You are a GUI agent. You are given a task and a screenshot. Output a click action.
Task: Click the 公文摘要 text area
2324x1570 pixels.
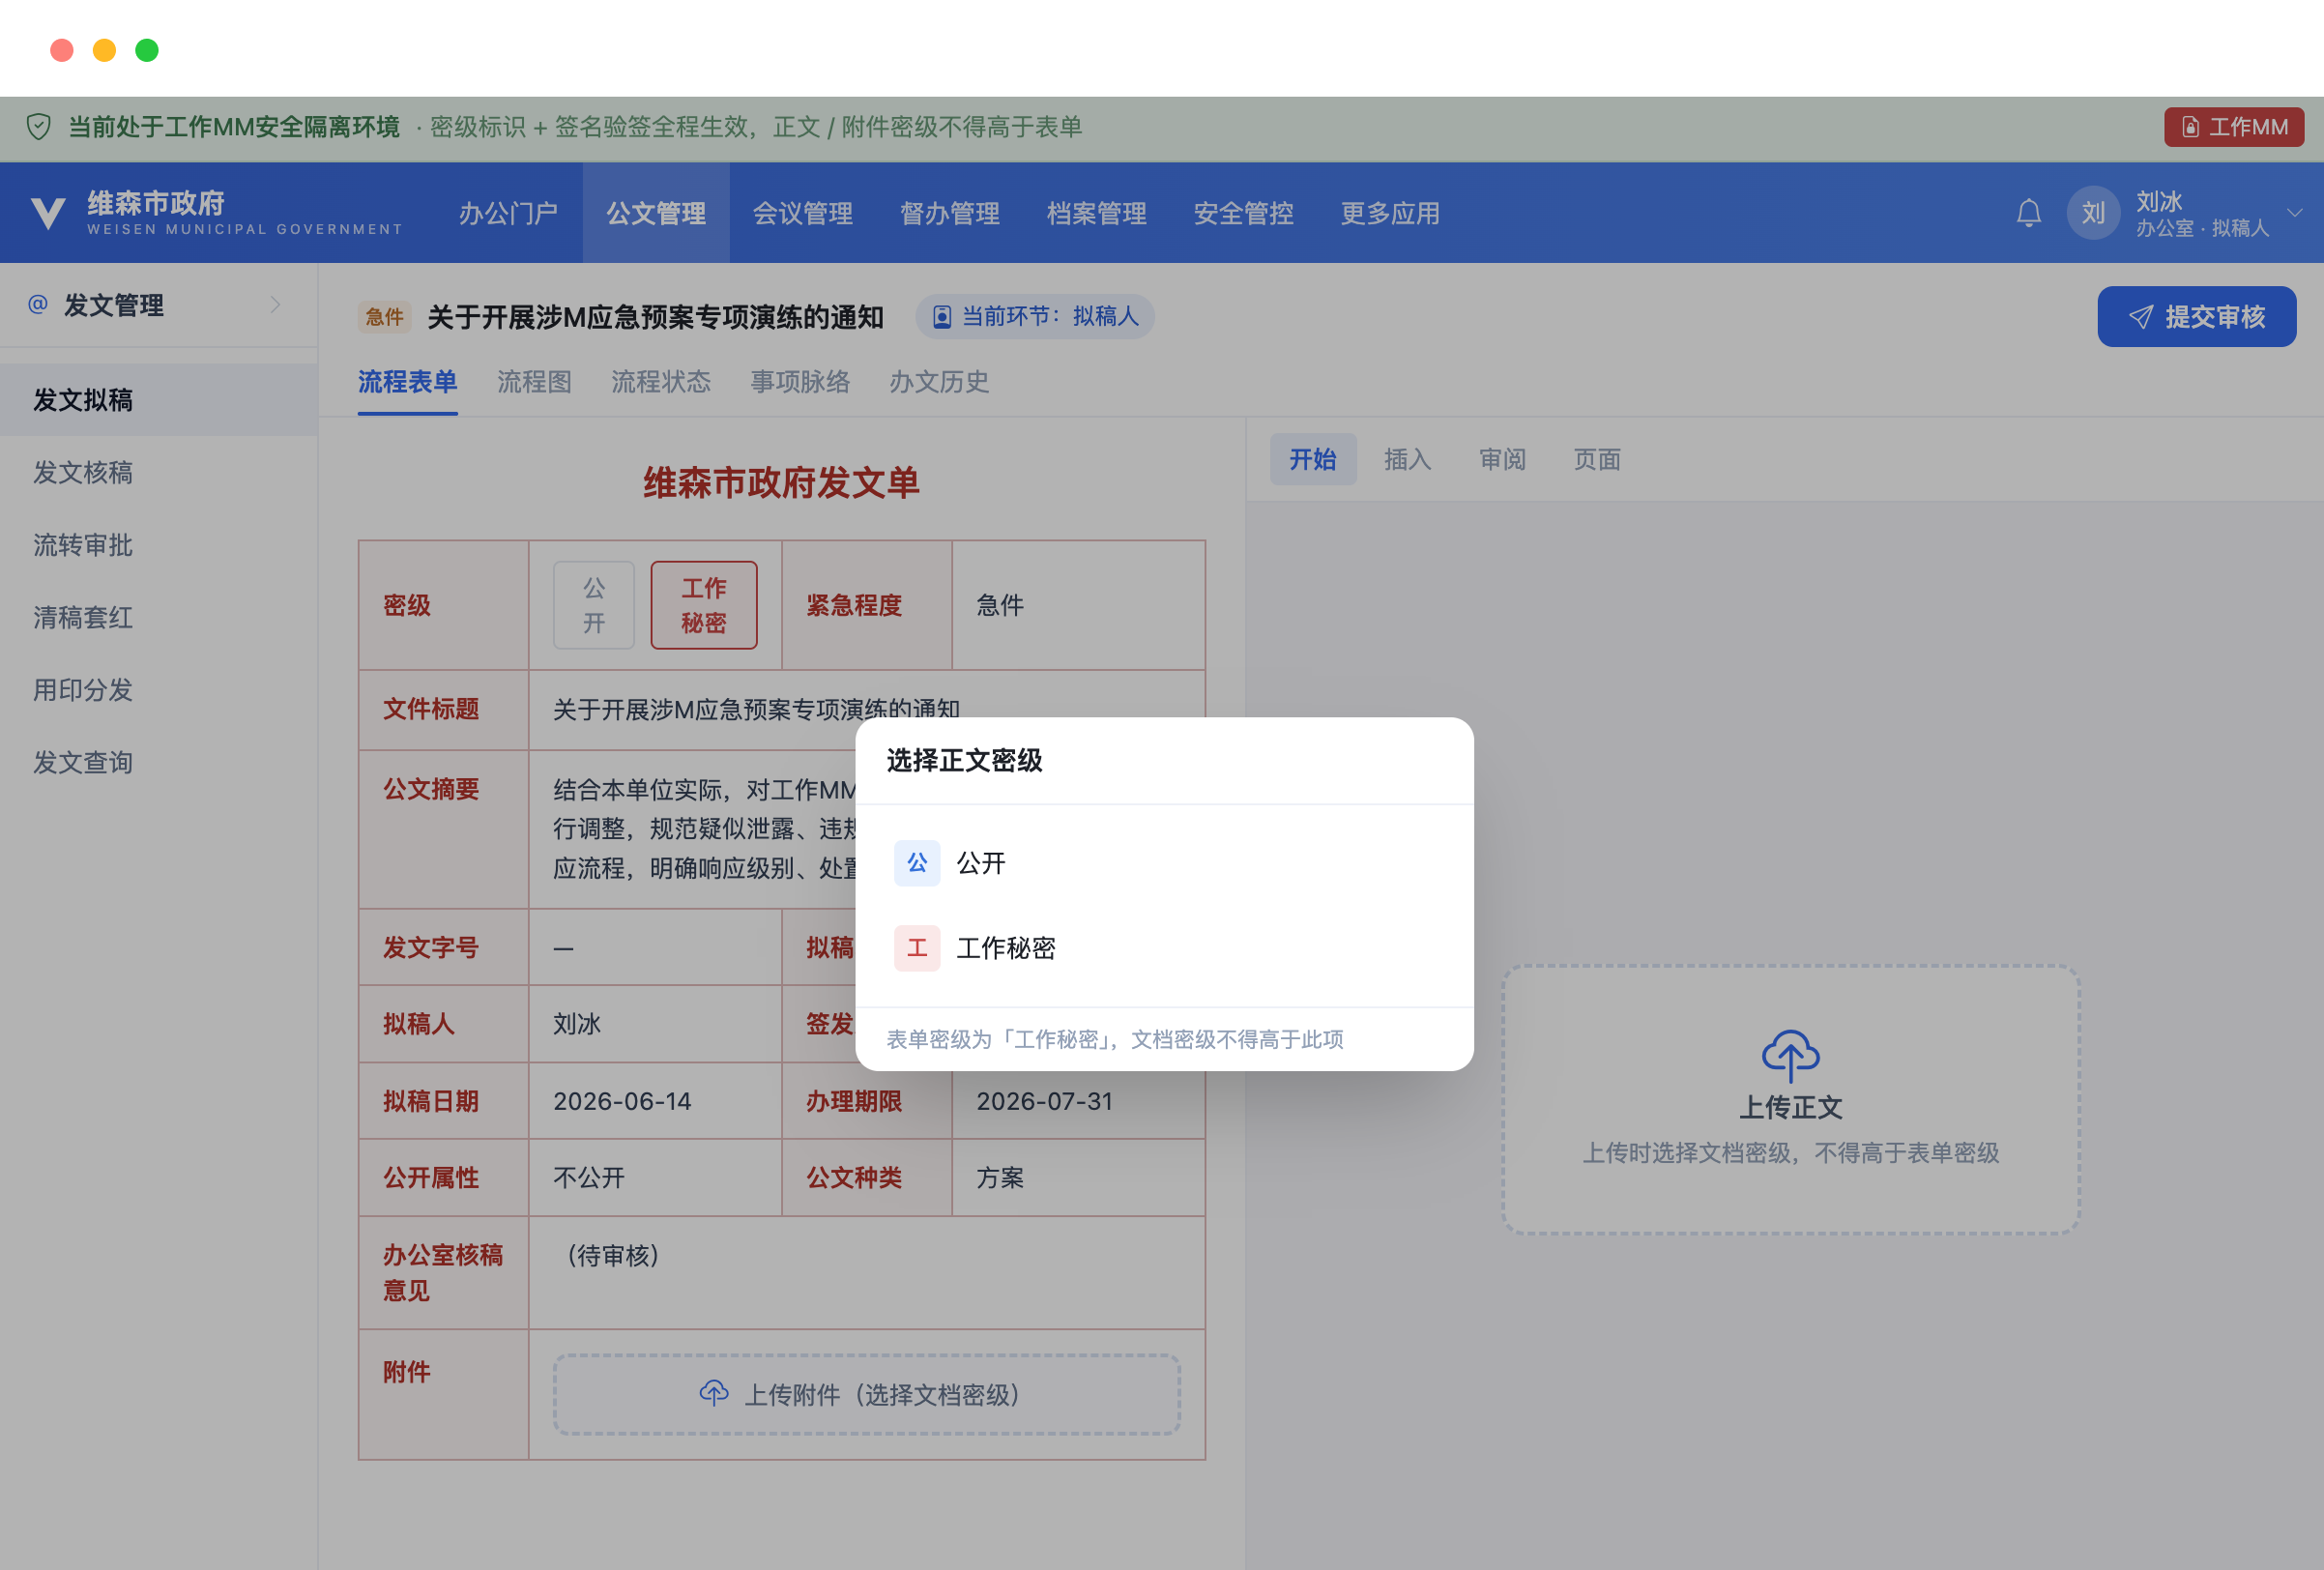coord(866,829)
